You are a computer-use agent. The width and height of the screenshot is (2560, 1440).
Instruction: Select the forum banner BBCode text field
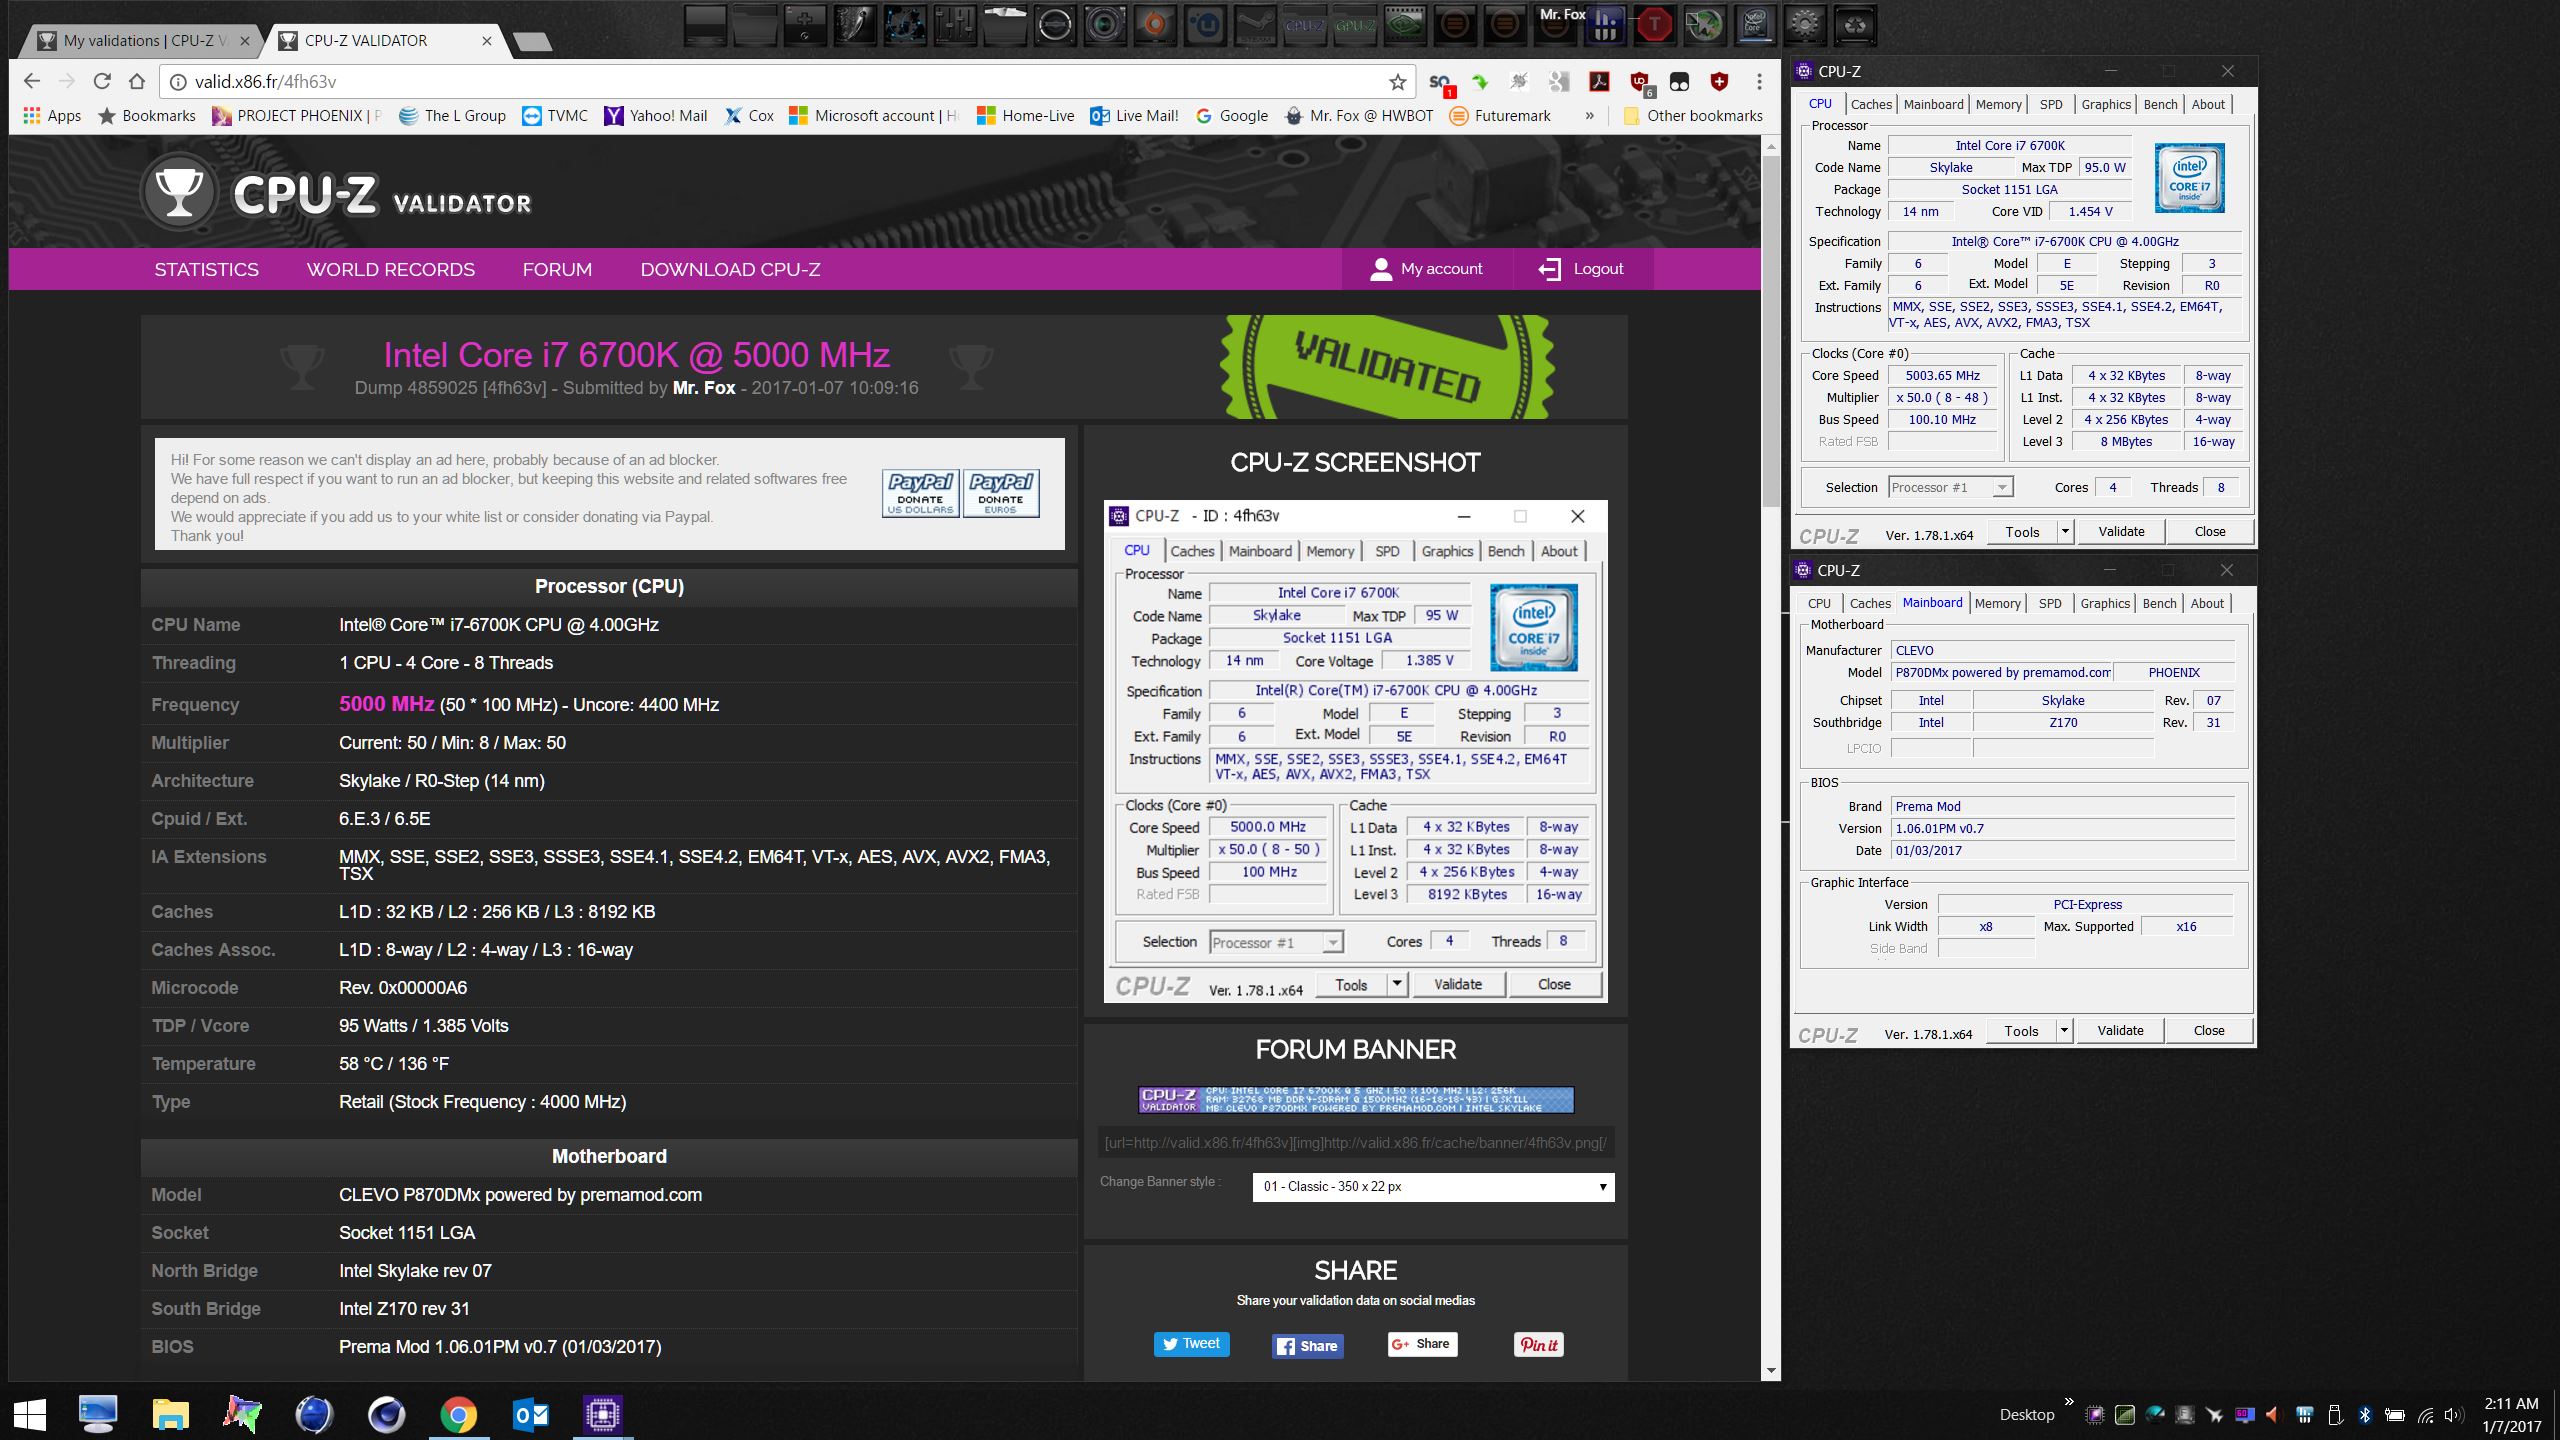(1356, 1143)
